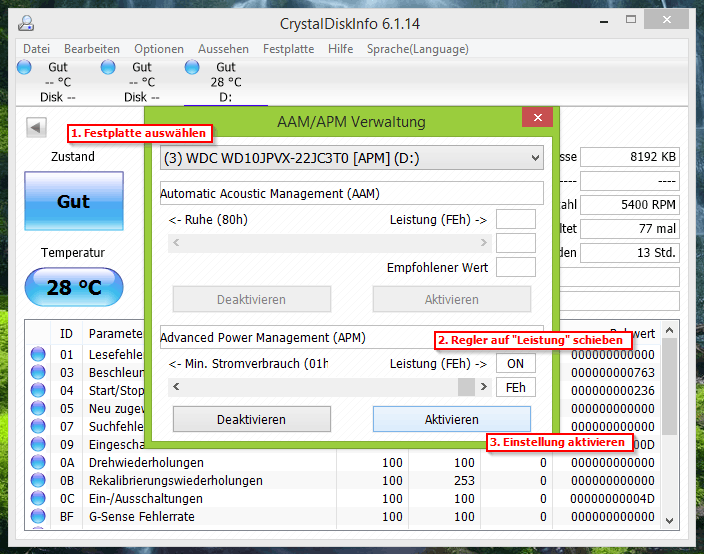Select the G-Sense Fehlerrate row

coord(343,517)
